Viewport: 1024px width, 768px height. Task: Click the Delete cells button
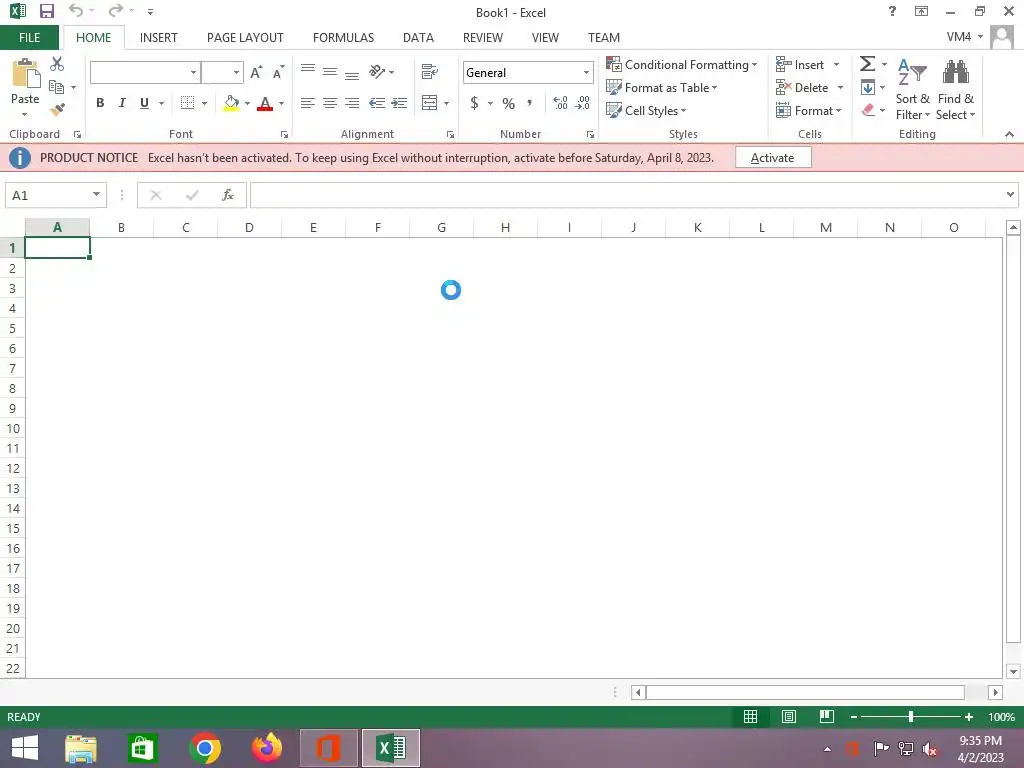tap(802, 88)
